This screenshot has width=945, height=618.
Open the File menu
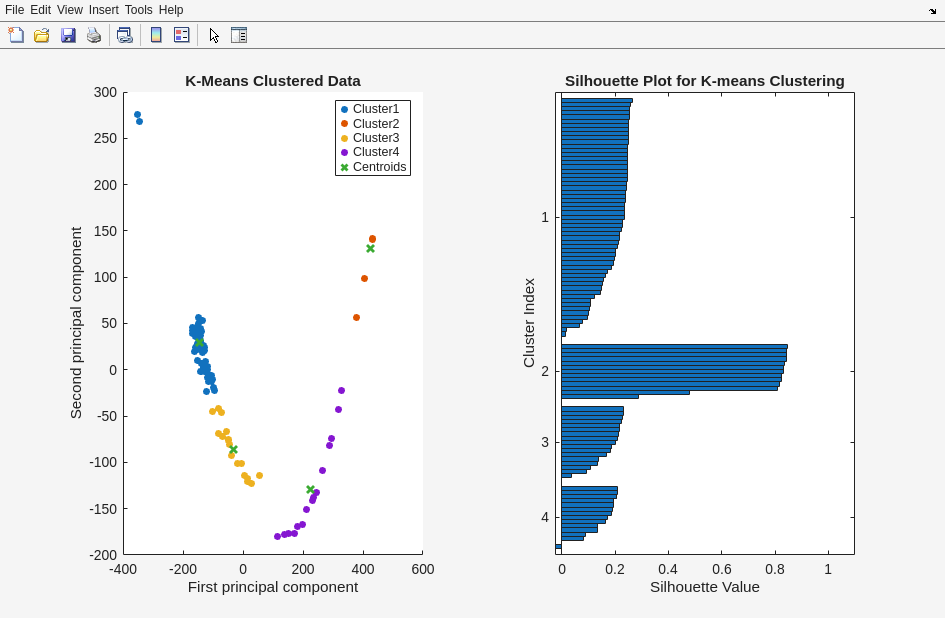point(14,10)
